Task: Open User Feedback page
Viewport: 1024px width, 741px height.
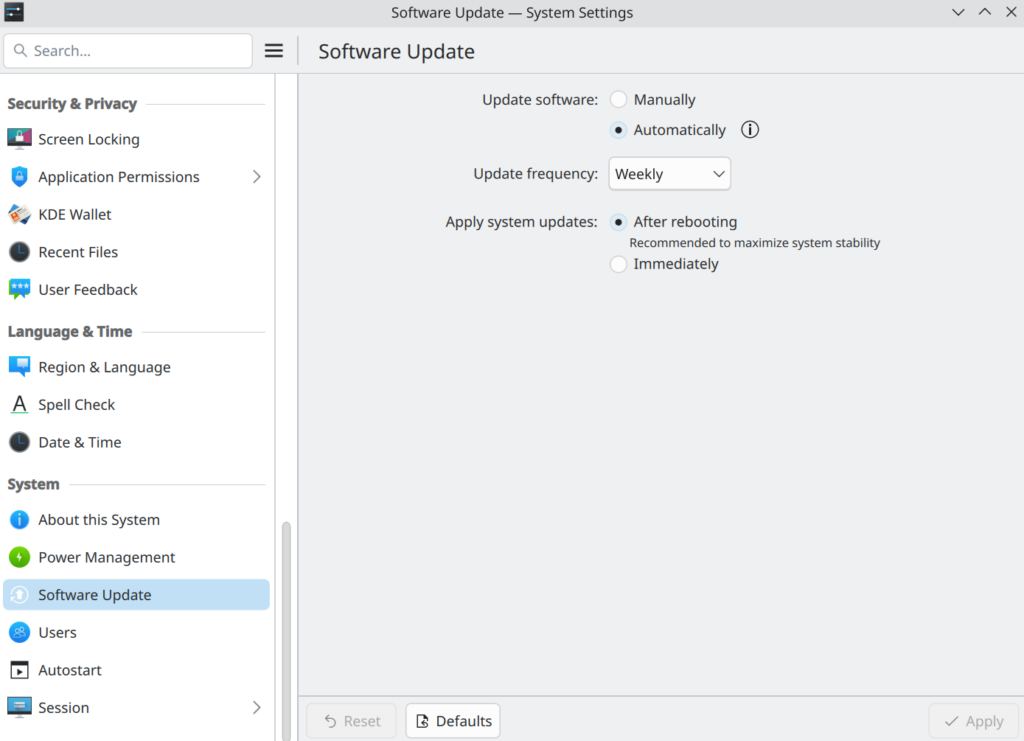Action: click(x=136, y=289)
